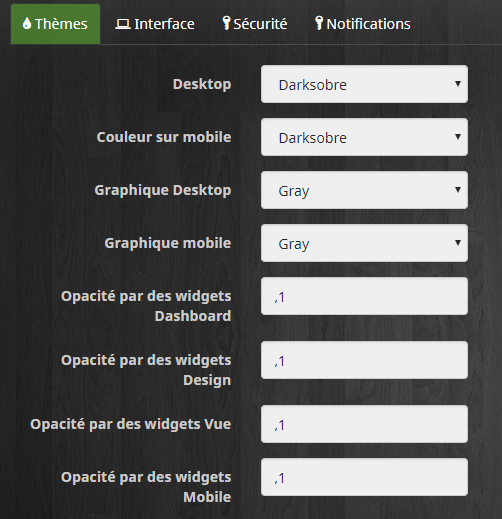Click the key icon beside Notifications
Viewport: 502px width, 519px height.
[x=319, y=23]
